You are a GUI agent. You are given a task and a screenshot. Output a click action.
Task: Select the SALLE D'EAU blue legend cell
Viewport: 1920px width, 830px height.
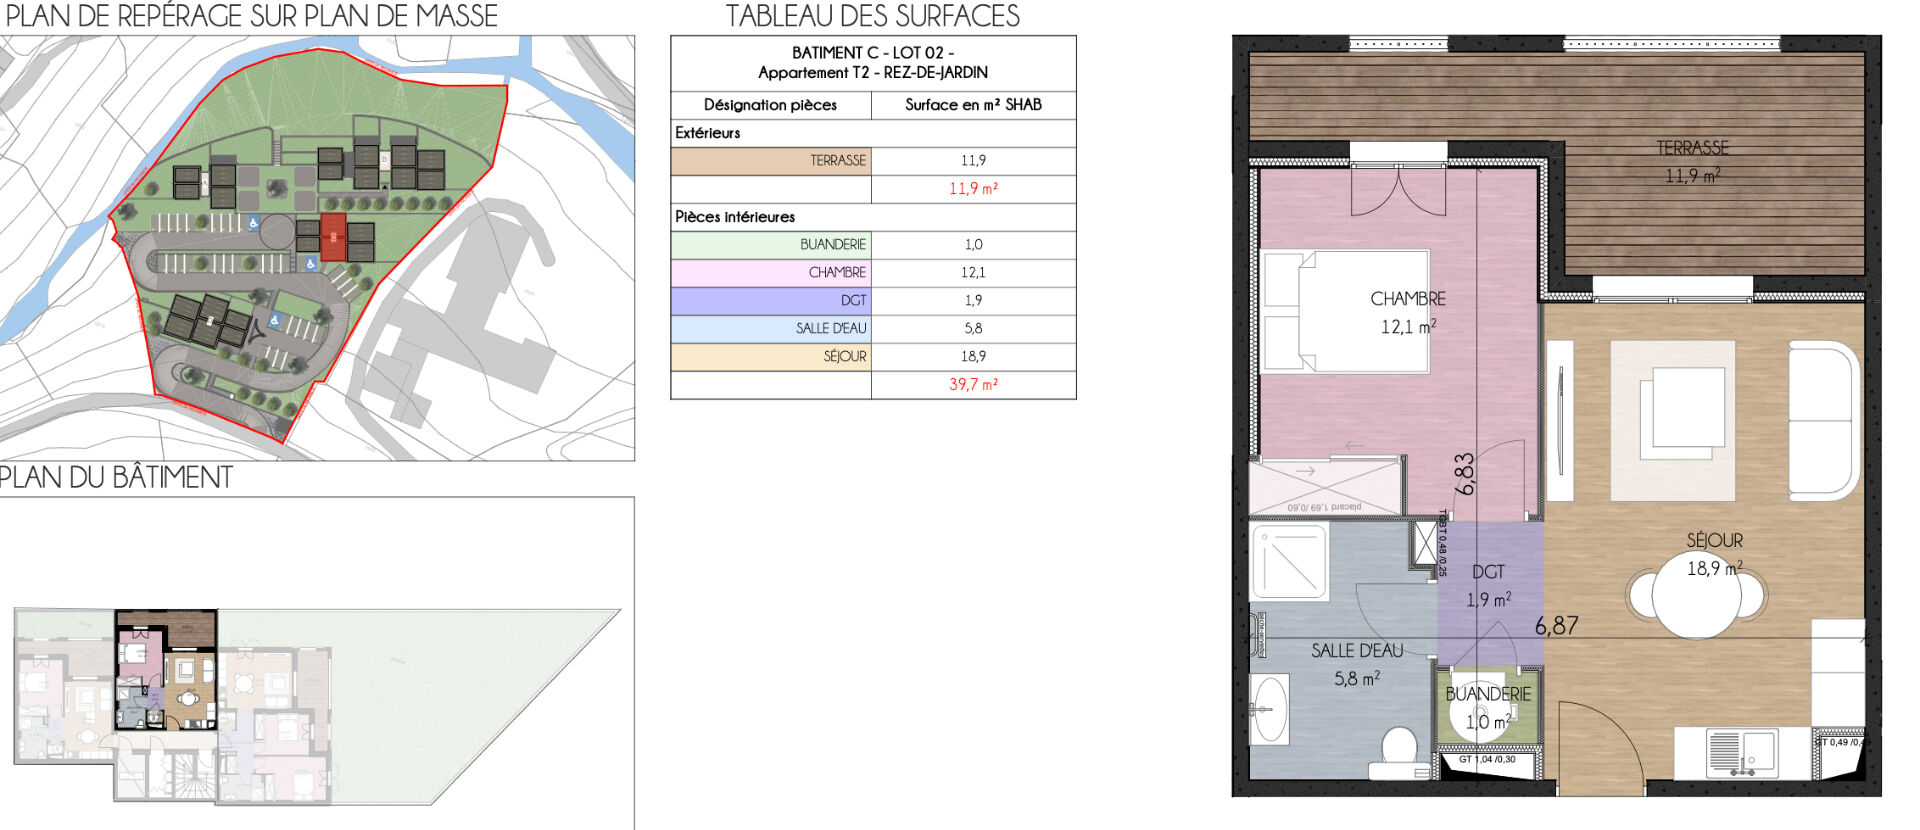pos(771,329)
